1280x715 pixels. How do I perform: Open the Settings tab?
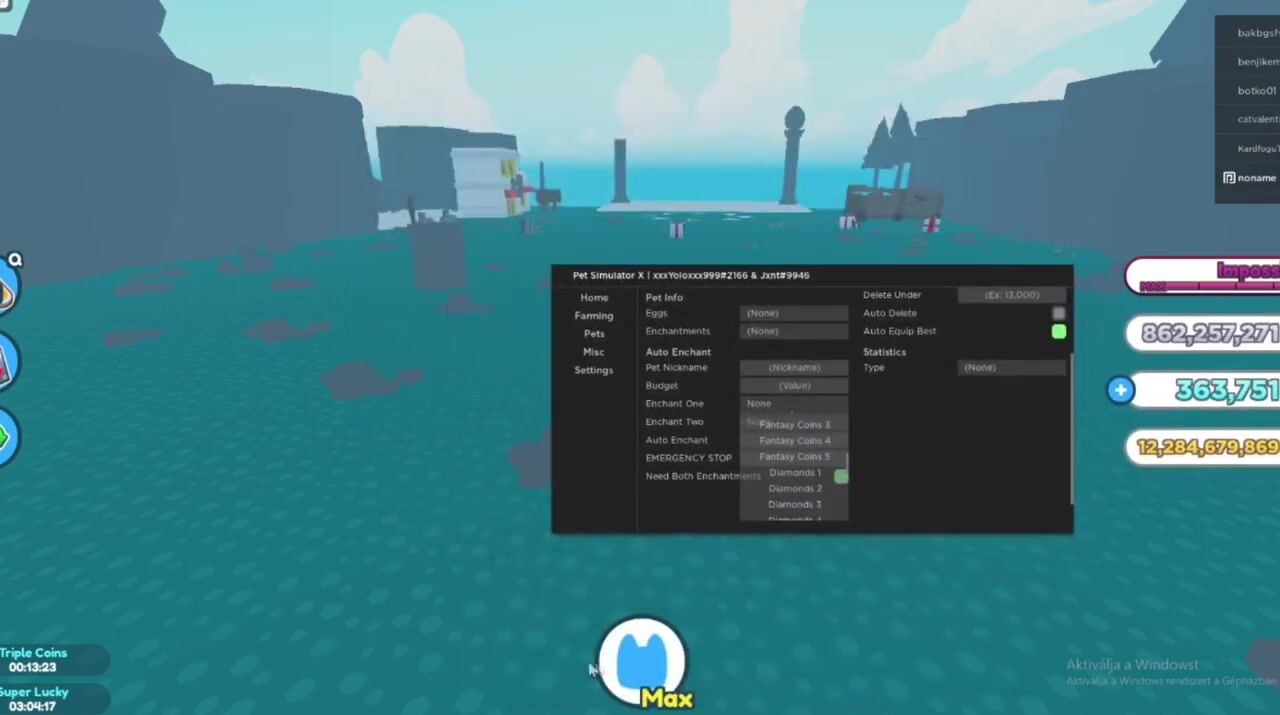(594, 370)
